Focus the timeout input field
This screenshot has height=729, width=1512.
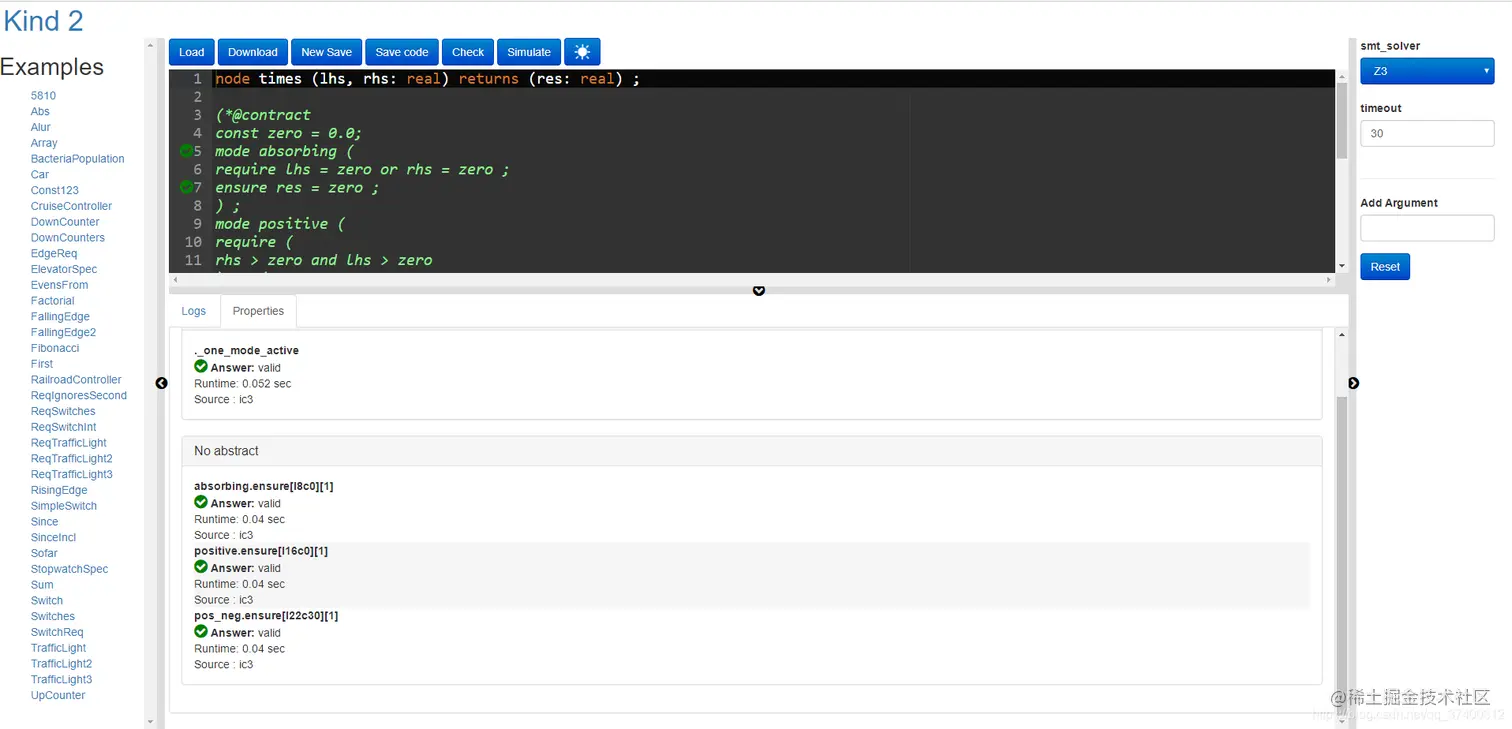pyautogui.click(x=1427, y=133)
